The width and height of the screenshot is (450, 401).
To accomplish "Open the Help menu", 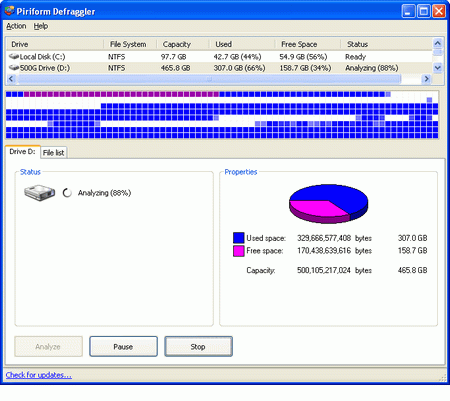I will point(41,26).
